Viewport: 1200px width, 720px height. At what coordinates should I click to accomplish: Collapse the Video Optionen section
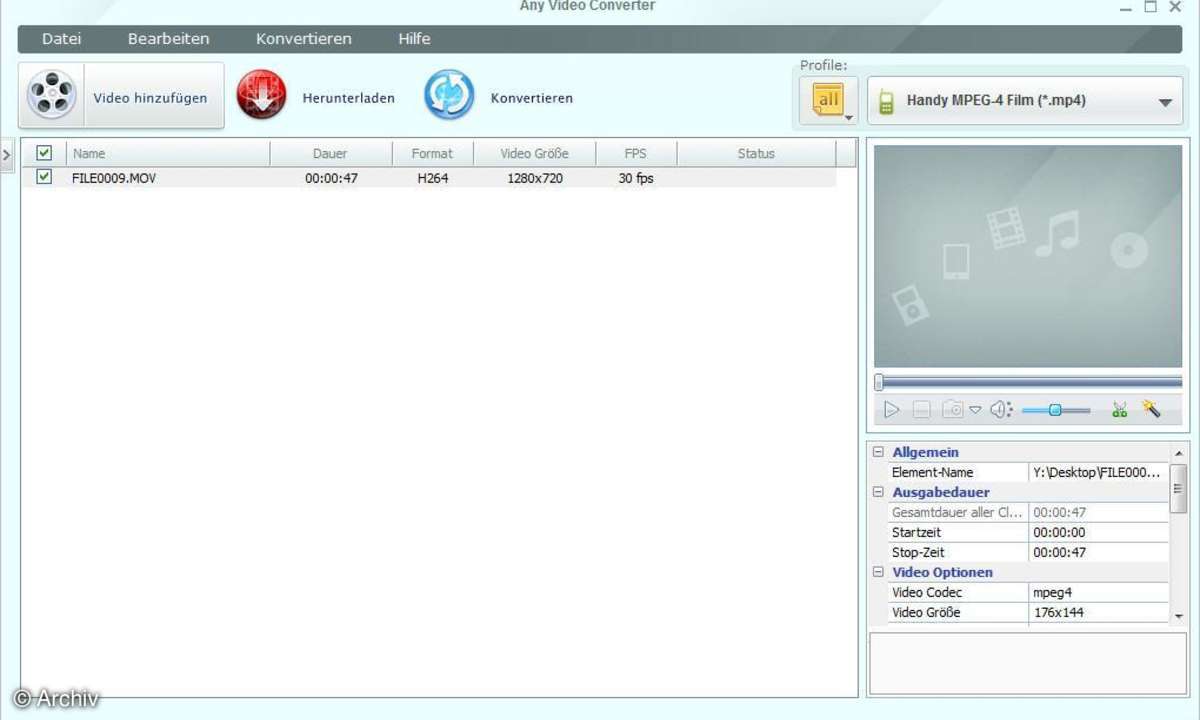pos(878,572)
